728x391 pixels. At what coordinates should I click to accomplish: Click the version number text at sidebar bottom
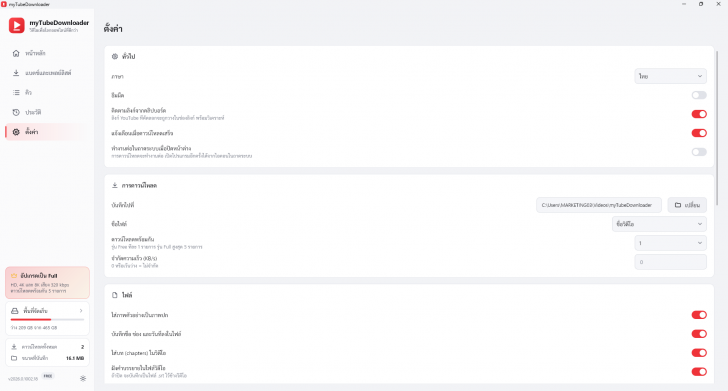(x=23, y=379)
